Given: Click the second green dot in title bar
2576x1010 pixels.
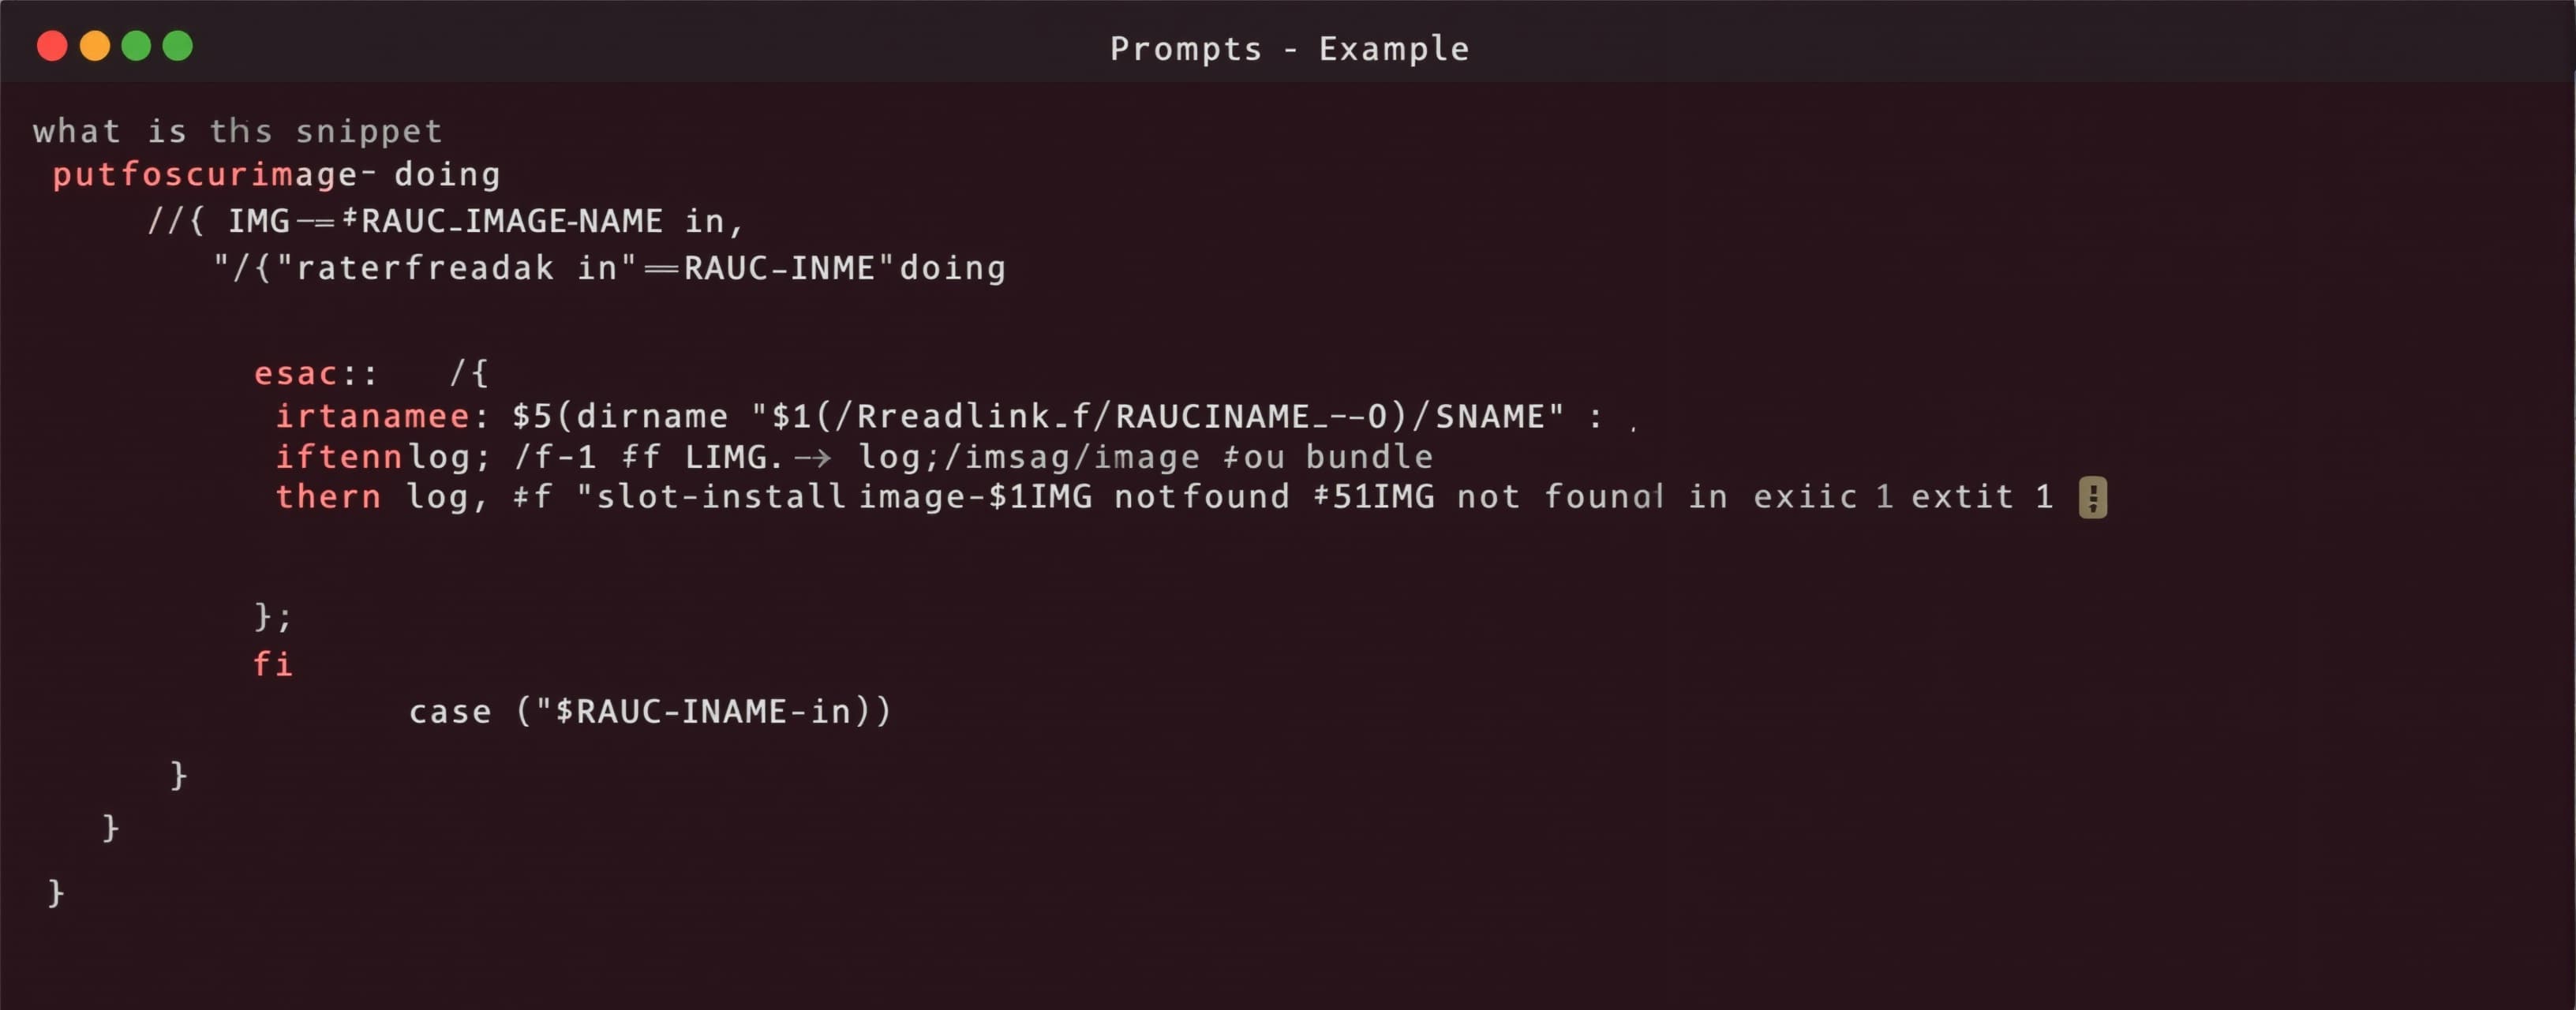Looking at the screenshot, I should [178, 46].
